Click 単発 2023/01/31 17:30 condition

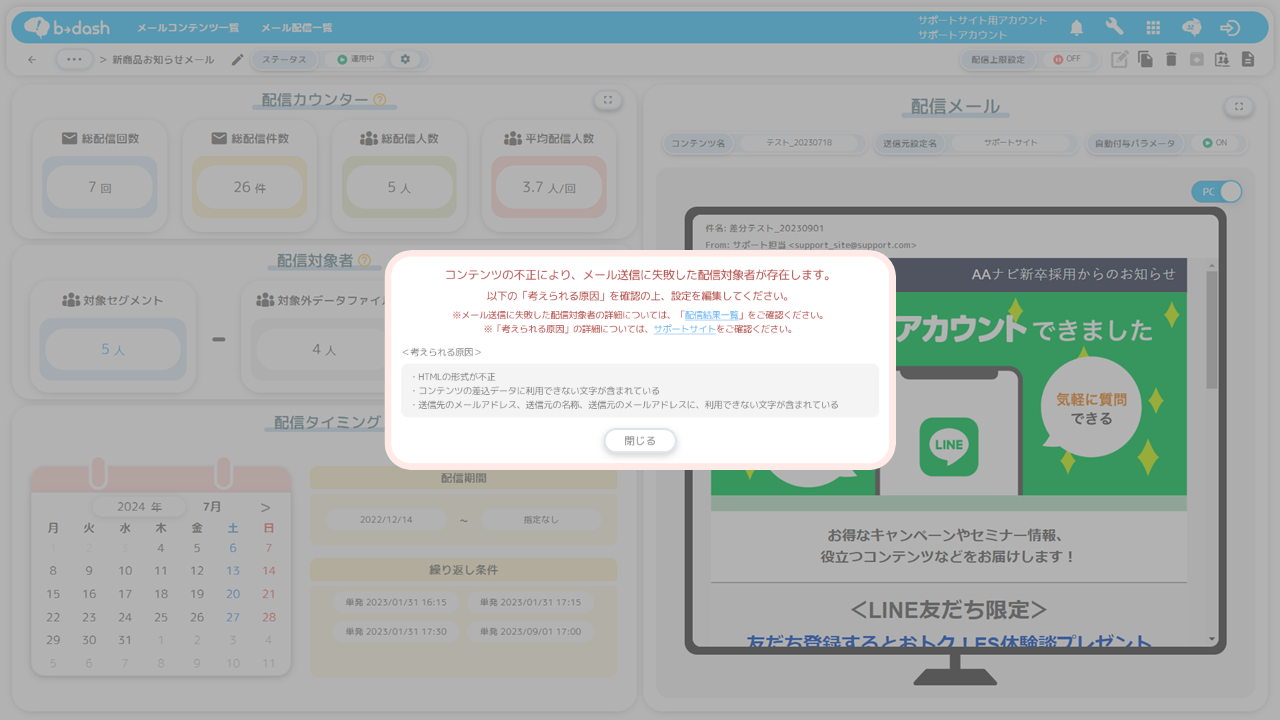[x=396, y=632]
